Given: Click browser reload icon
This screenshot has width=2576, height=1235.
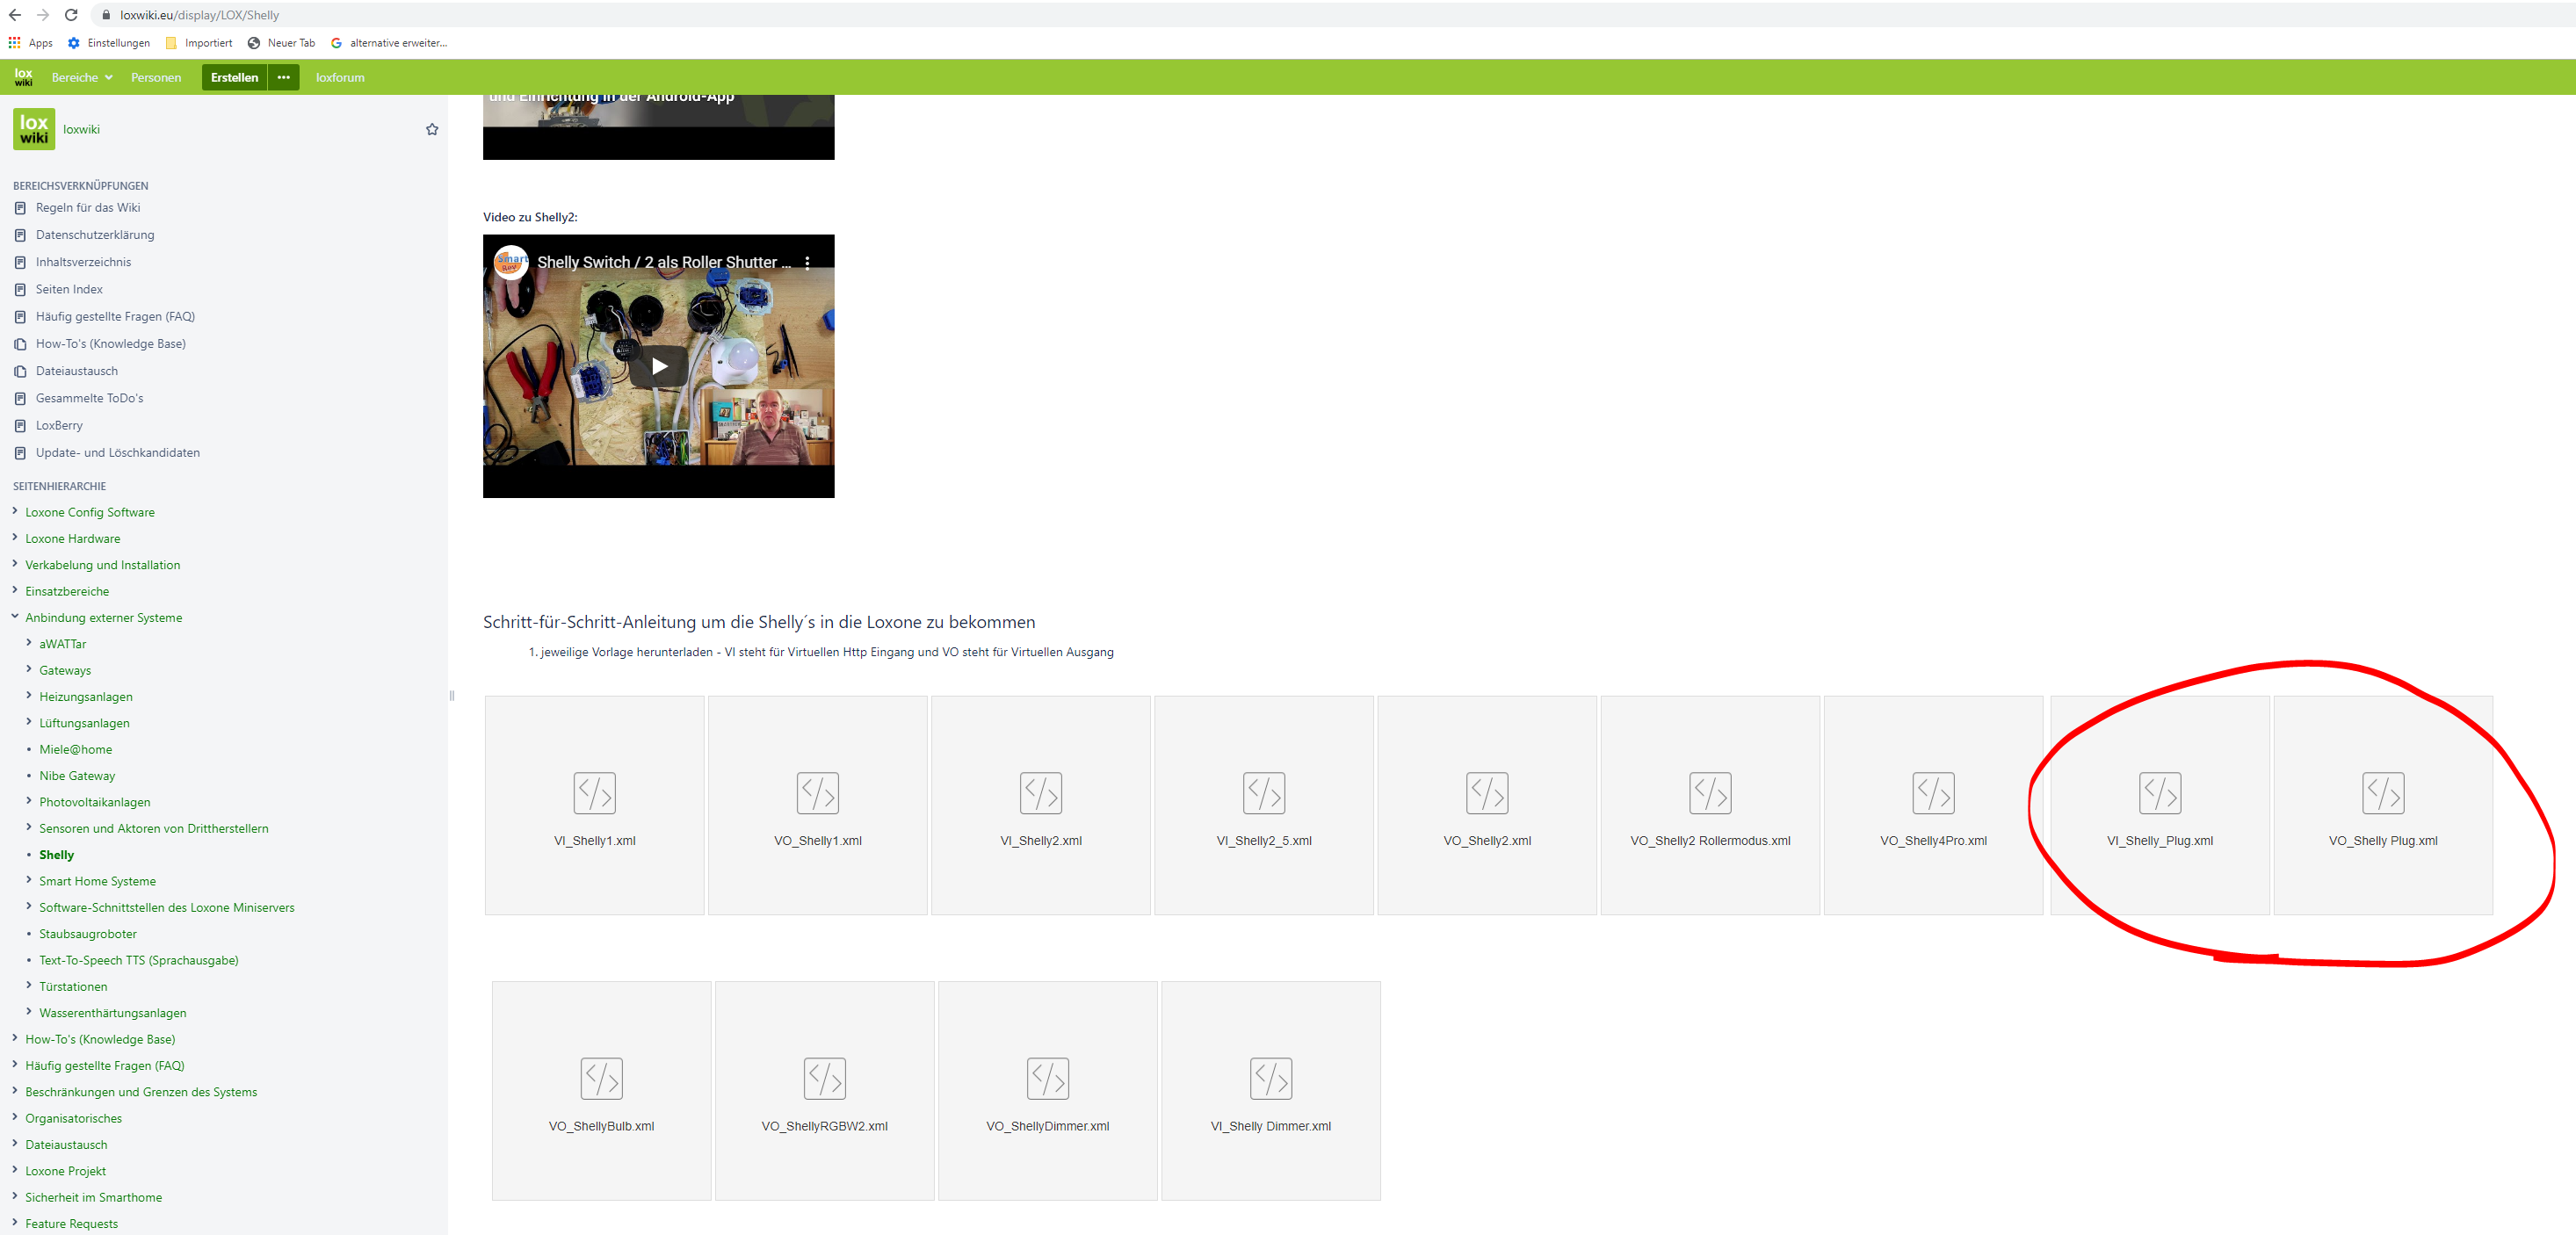Looking at the screenshot, I should pyautogui.click(x=71, y=15).
